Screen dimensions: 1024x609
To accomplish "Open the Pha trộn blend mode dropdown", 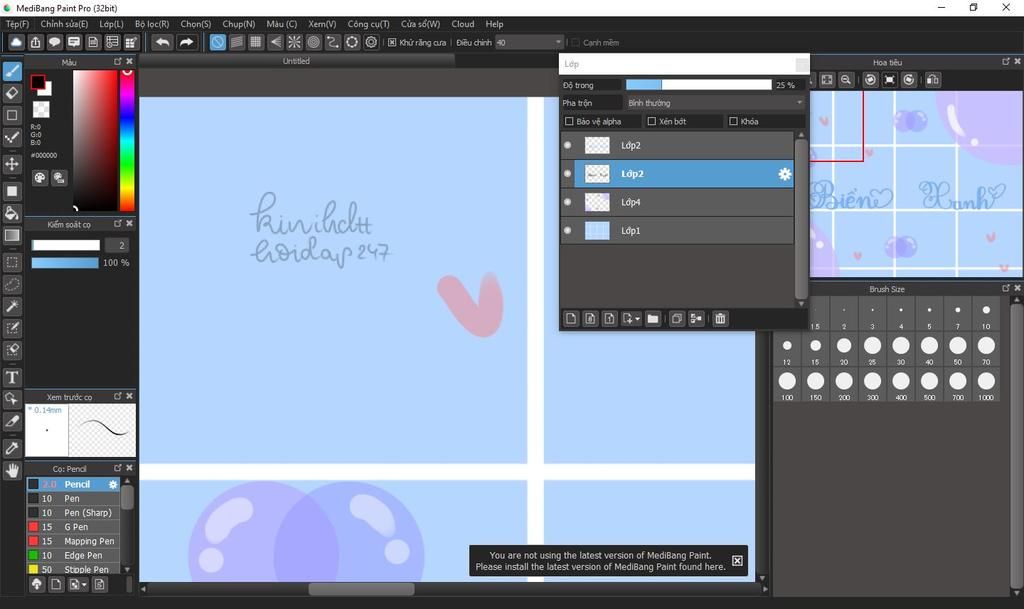I will click(x=715, y=103).
